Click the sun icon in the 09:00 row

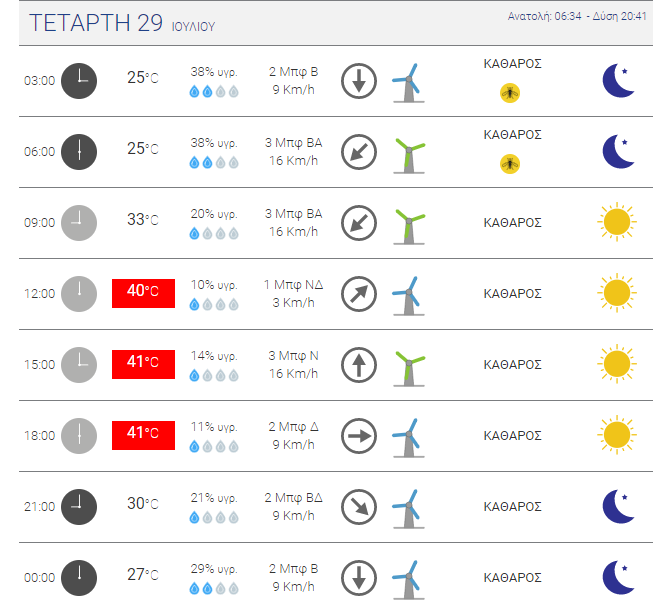click(x=617, y=222)
